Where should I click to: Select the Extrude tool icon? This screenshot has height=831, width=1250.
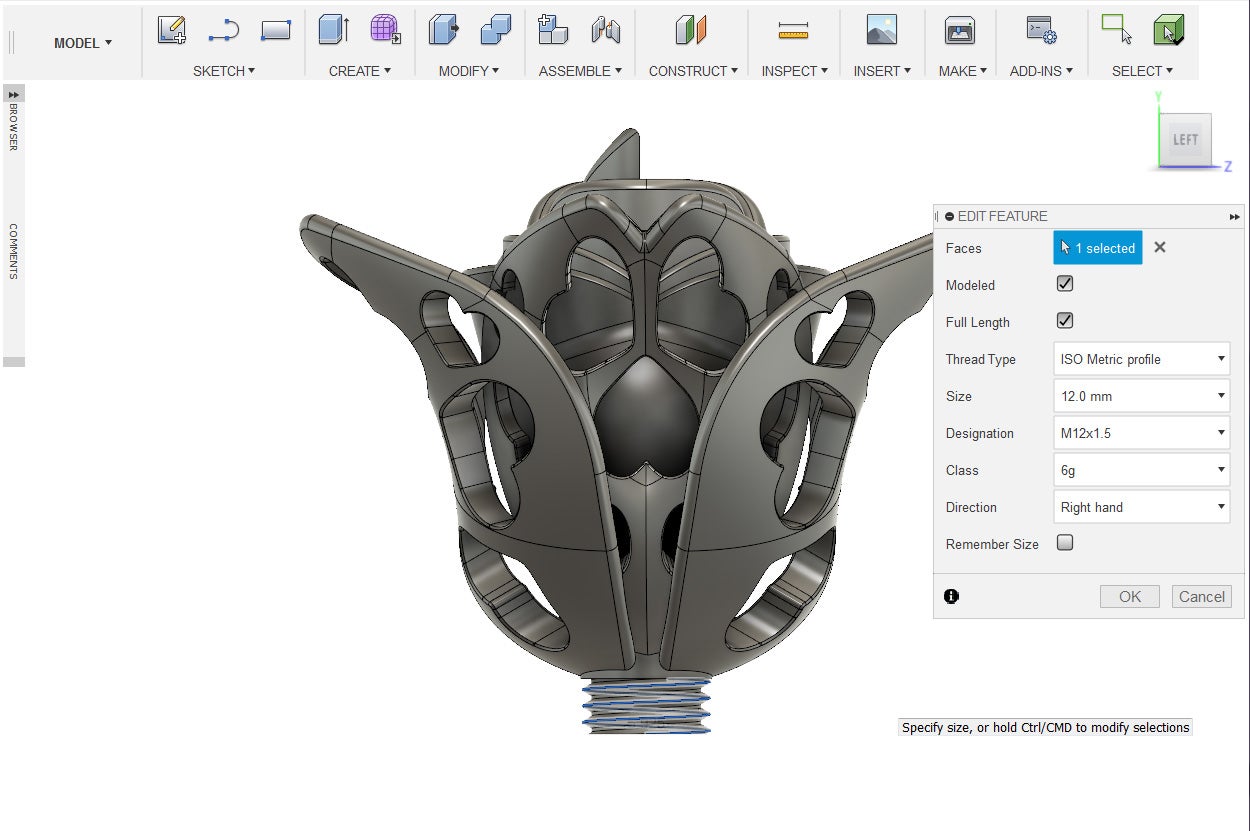tap(333, 31)
